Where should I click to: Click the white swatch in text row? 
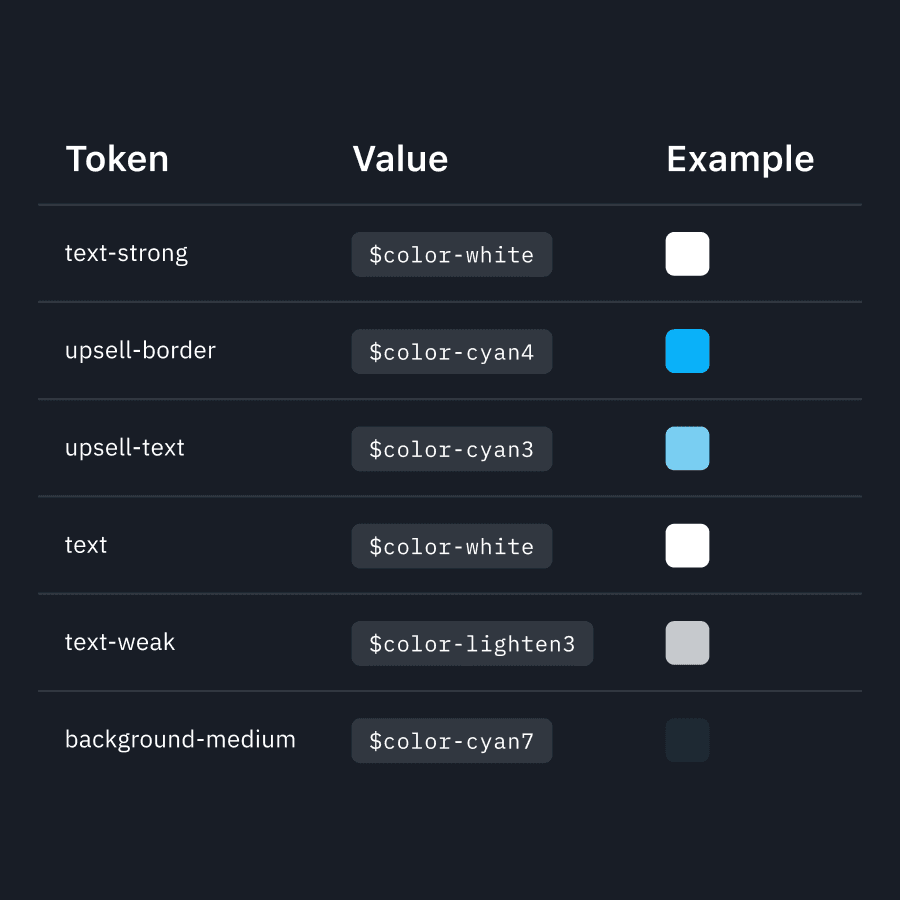coord(687,545)
